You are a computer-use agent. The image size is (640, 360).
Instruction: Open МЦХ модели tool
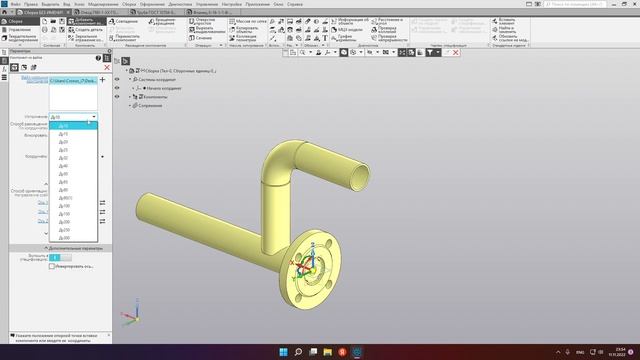pyautogui.click(x=347, y=30)
